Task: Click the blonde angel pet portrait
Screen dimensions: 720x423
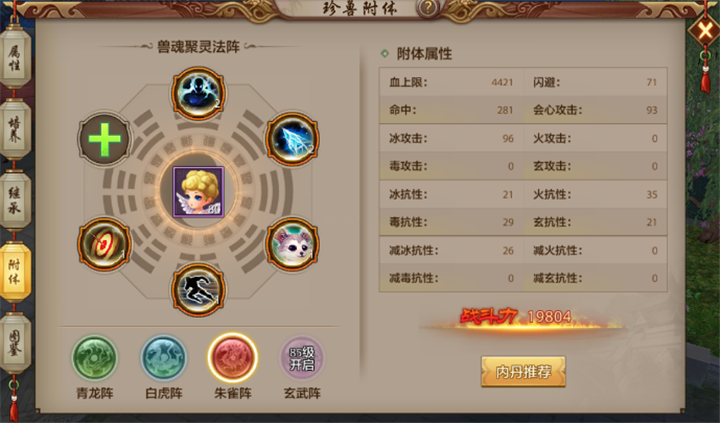Action: (x=198, y=192)
